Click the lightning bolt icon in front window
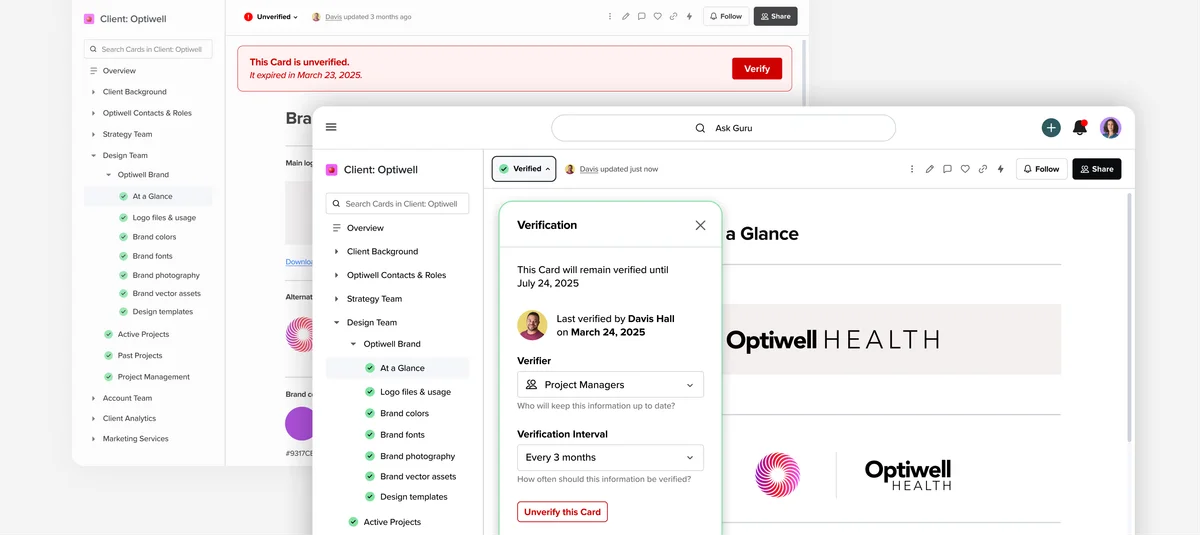 coord(1001,169)
